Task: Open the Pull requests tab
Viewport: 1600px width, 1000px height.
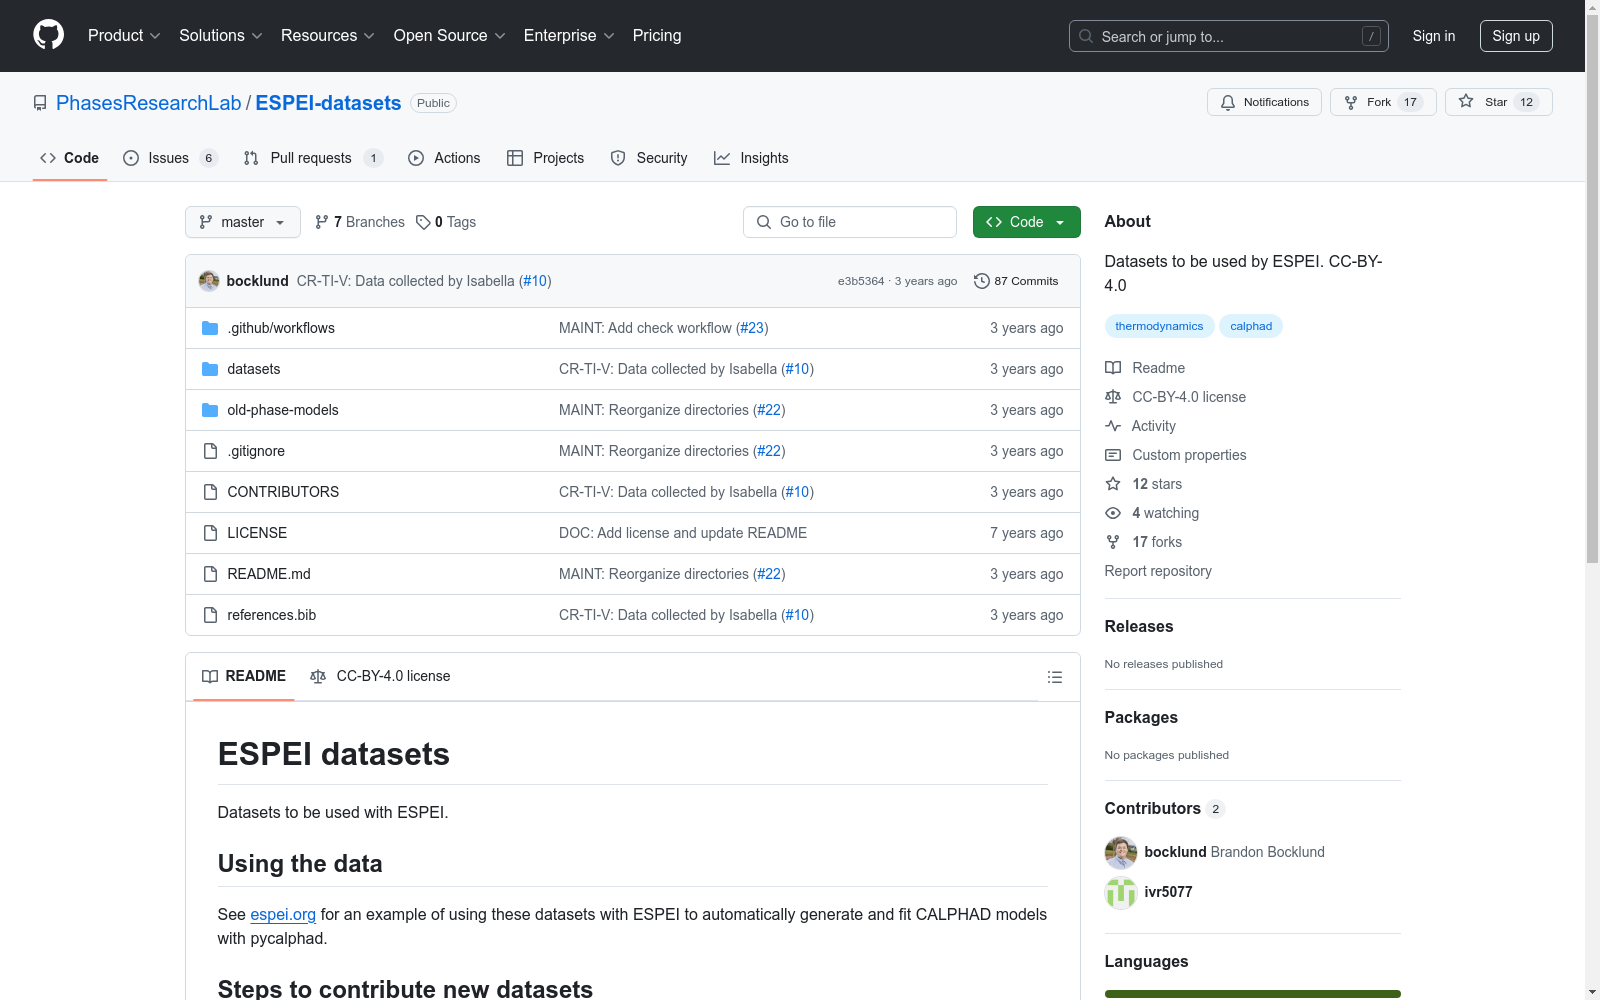Action: (x=313, y=158)
